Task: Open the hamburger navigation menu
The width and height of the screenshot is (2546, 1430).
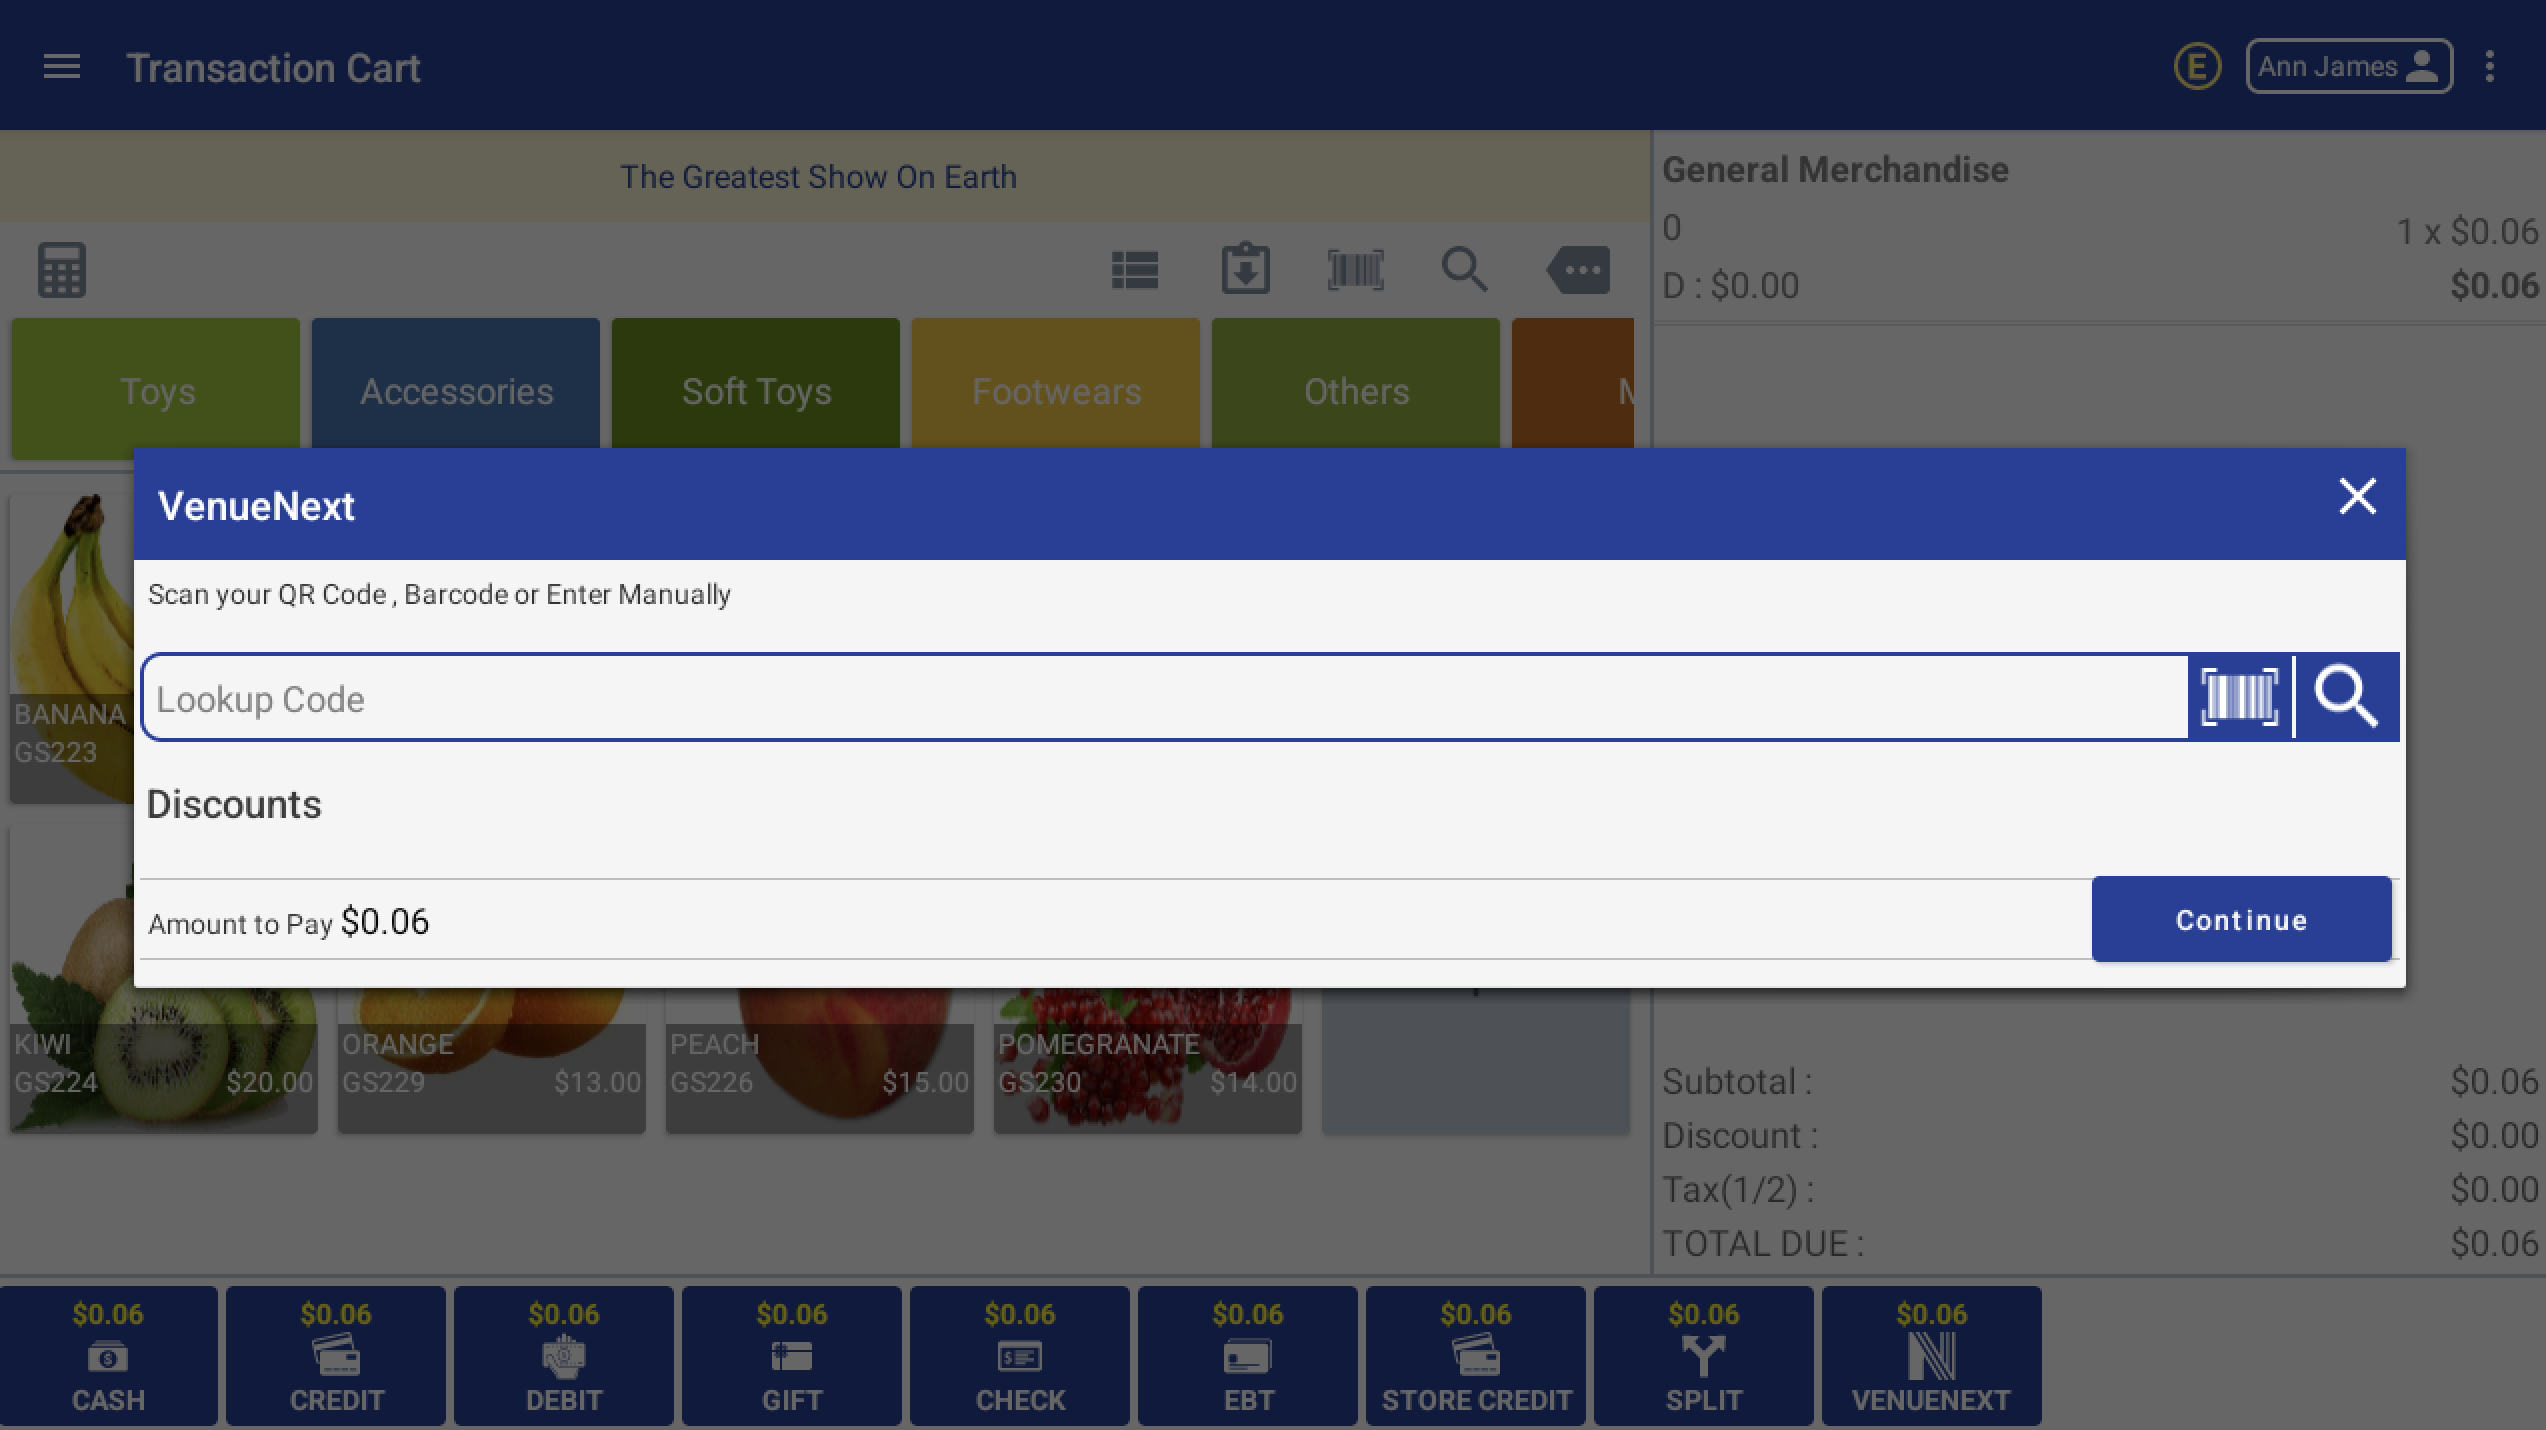Action: pyautogui.click(x=61, y=67)
